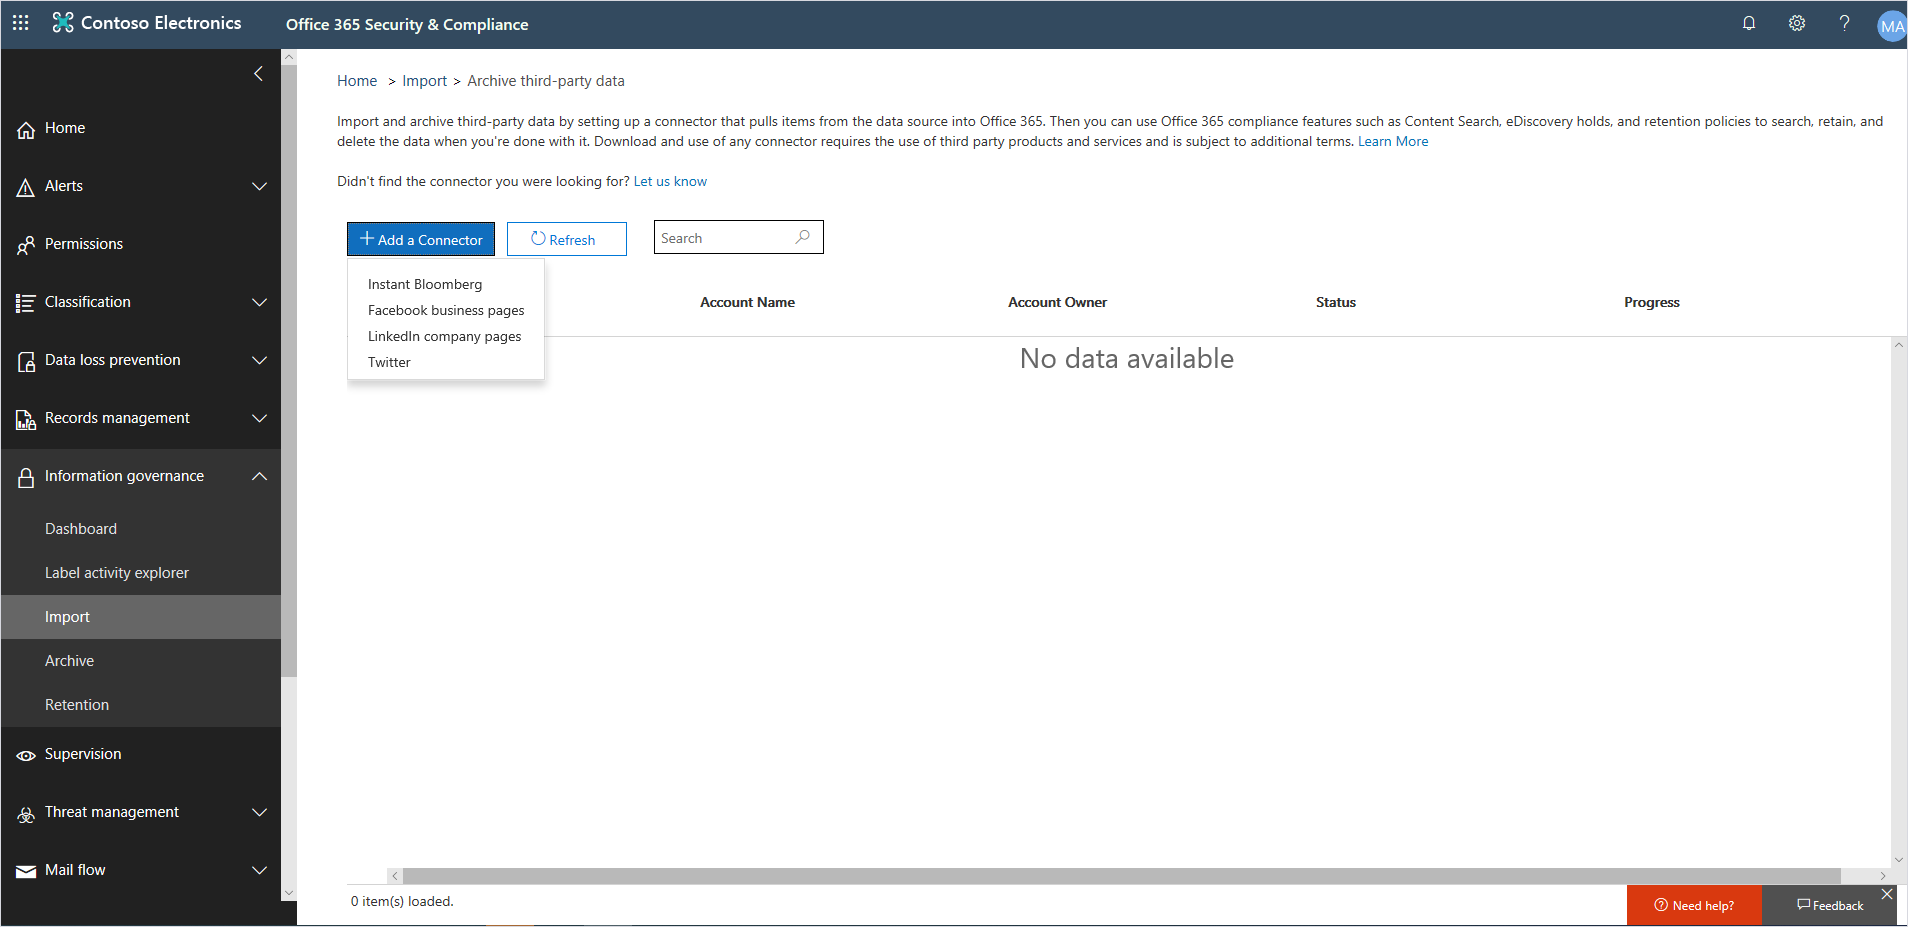Click the MA account avatar
1908x927 pixels.
(x=1891, y=25)
